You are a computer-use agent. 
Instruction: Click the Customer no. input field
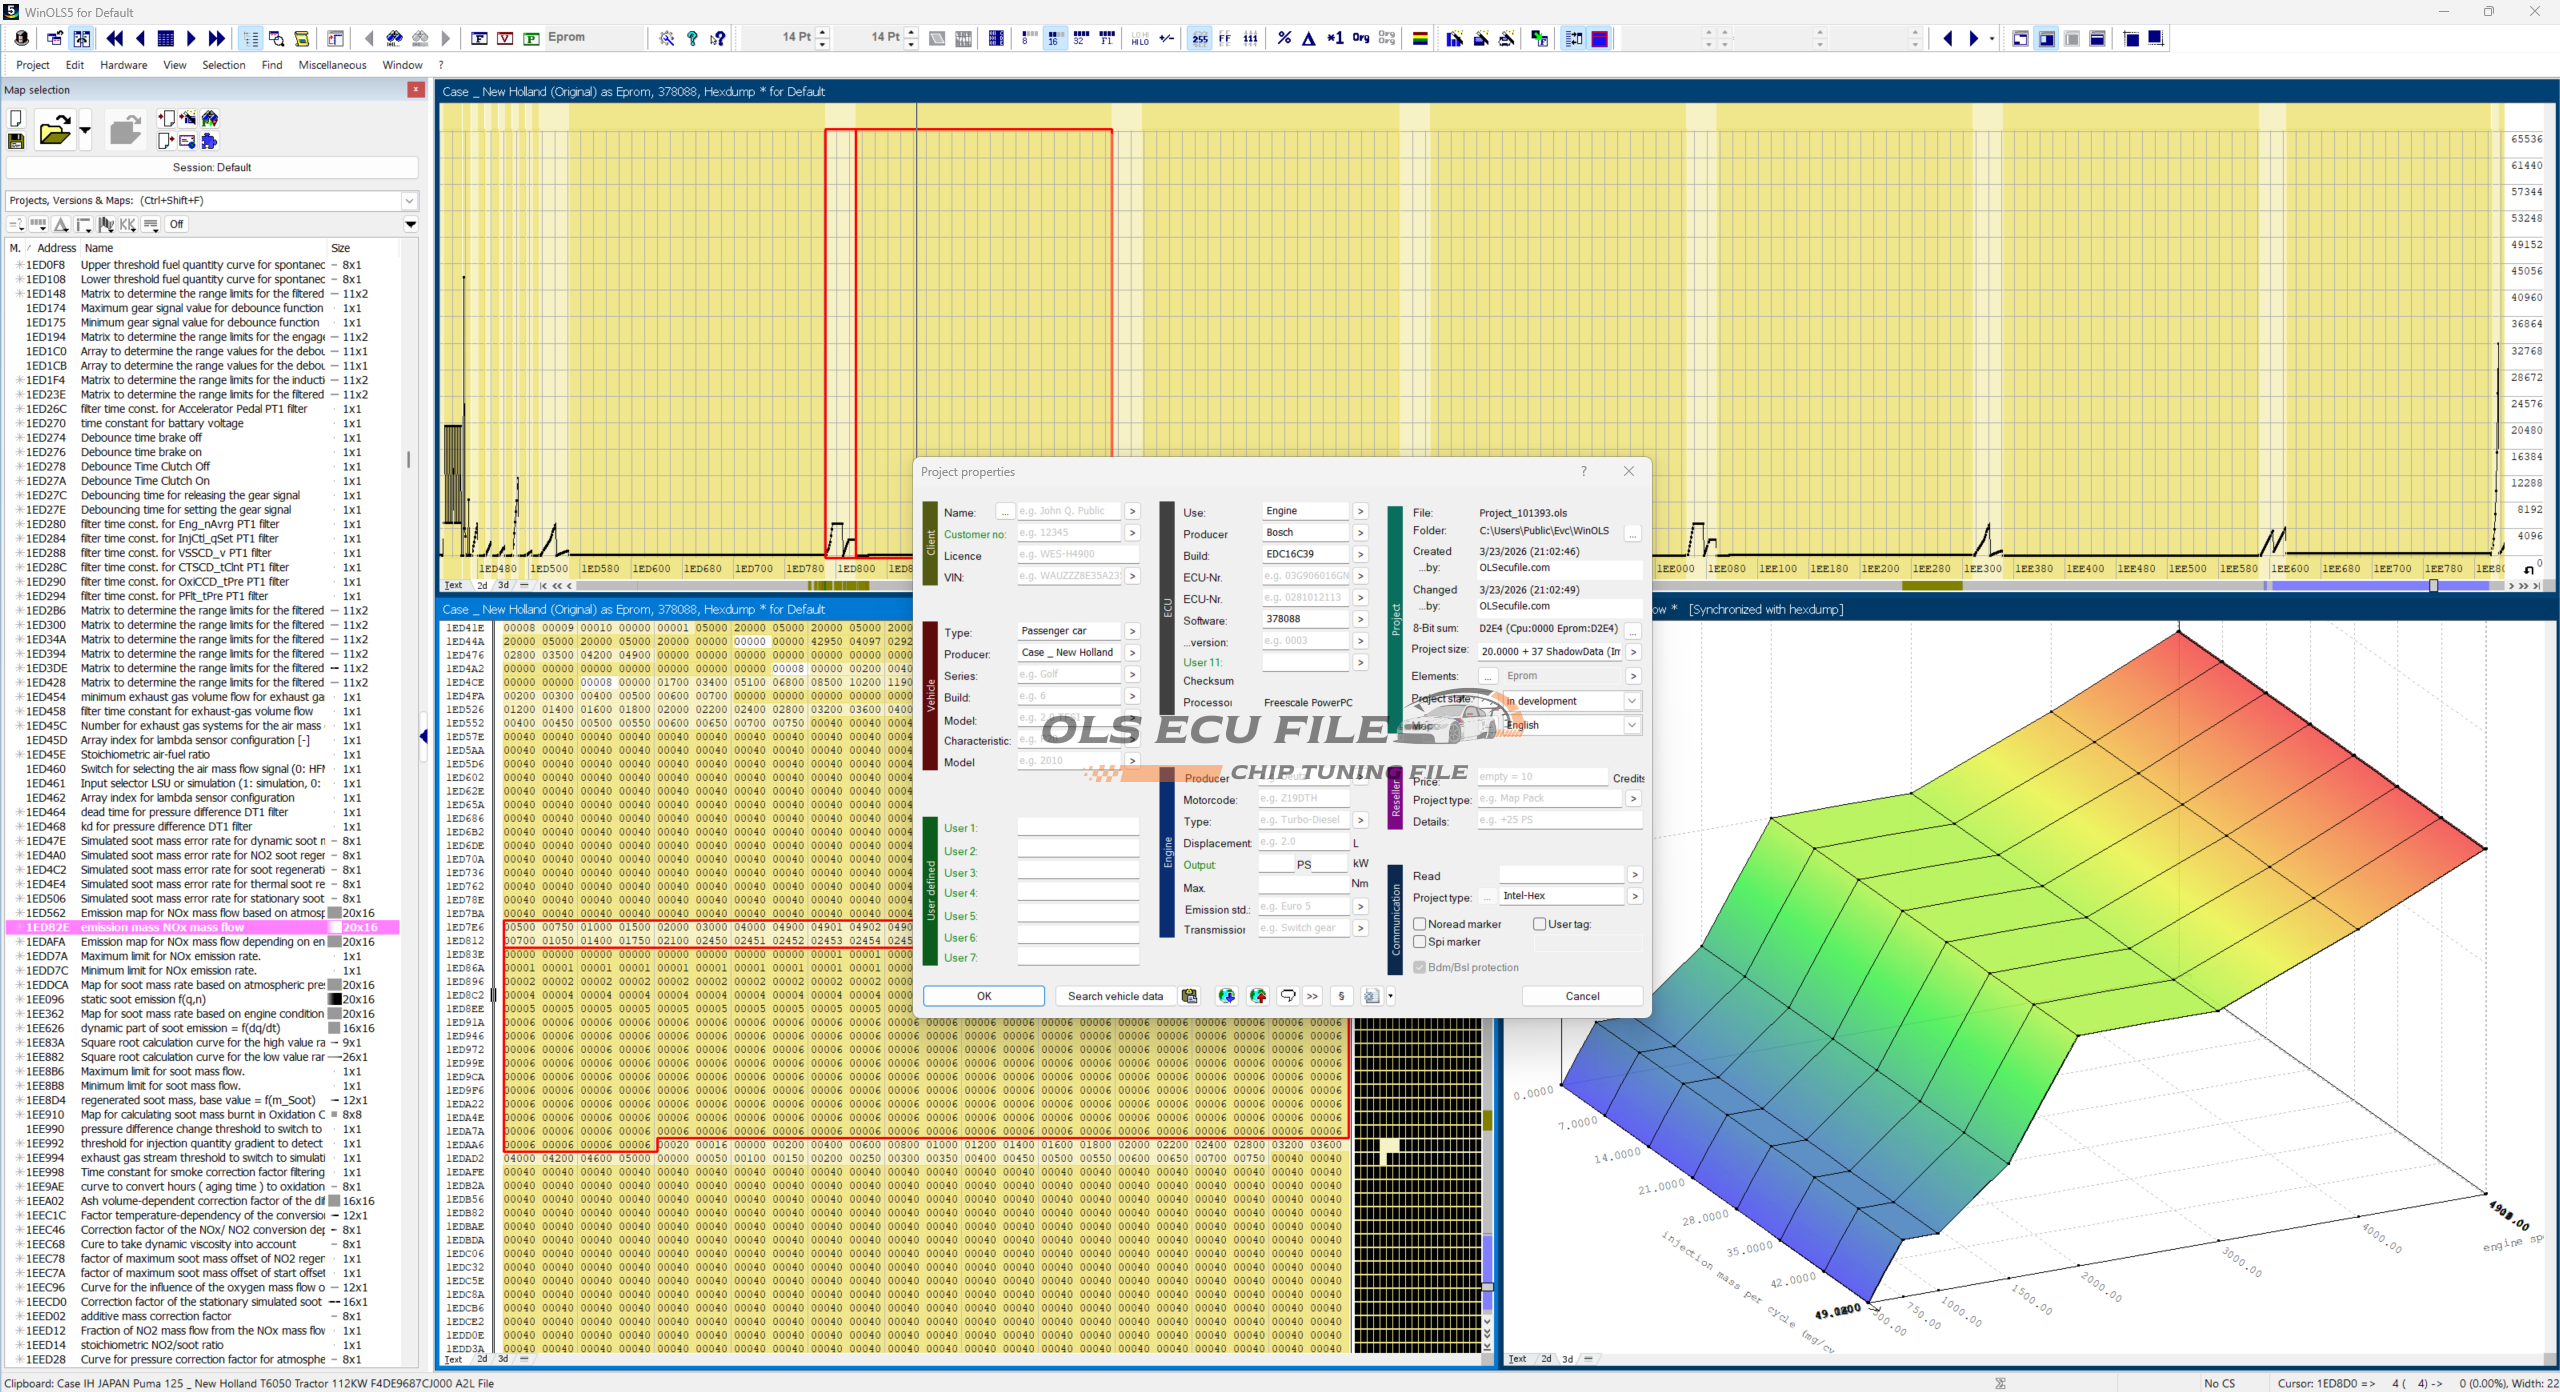(1067, 533)
